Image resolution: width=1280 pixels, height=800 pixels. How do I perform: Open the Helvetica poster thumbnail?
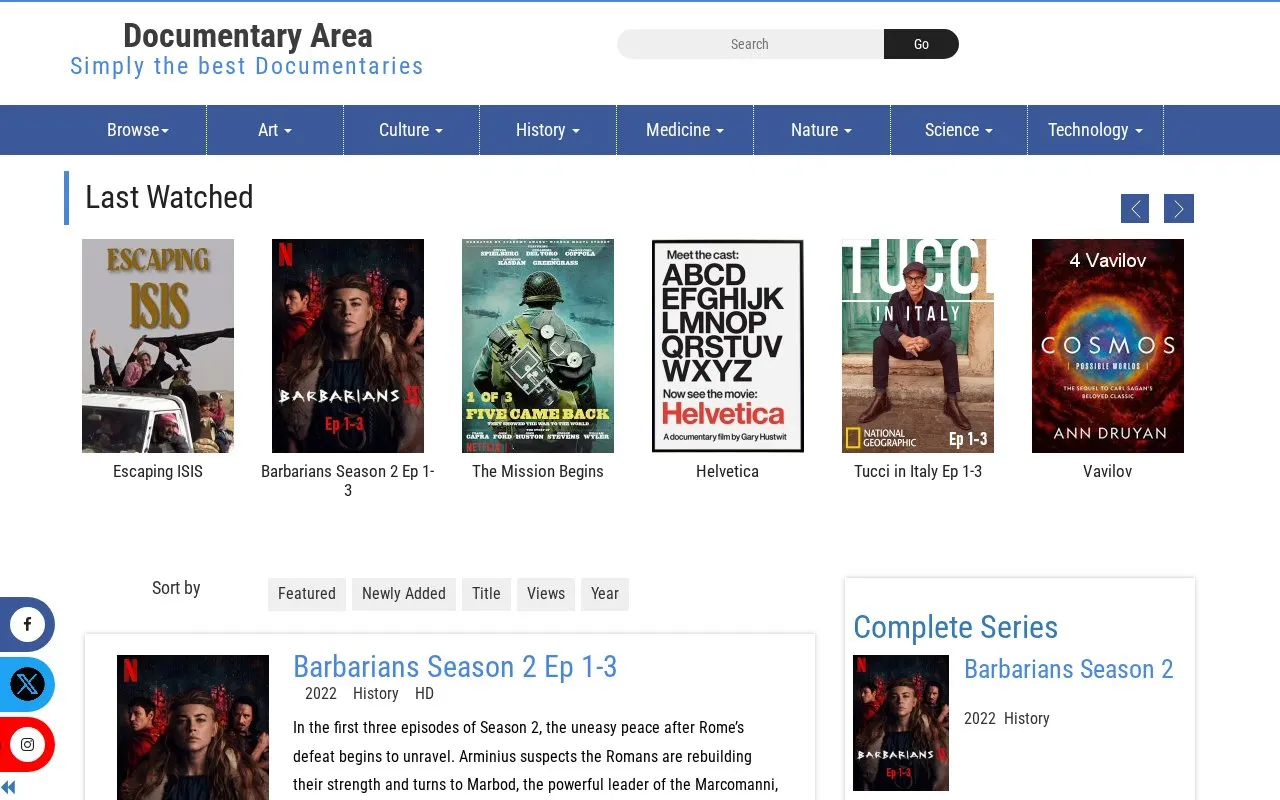[728, 346]
